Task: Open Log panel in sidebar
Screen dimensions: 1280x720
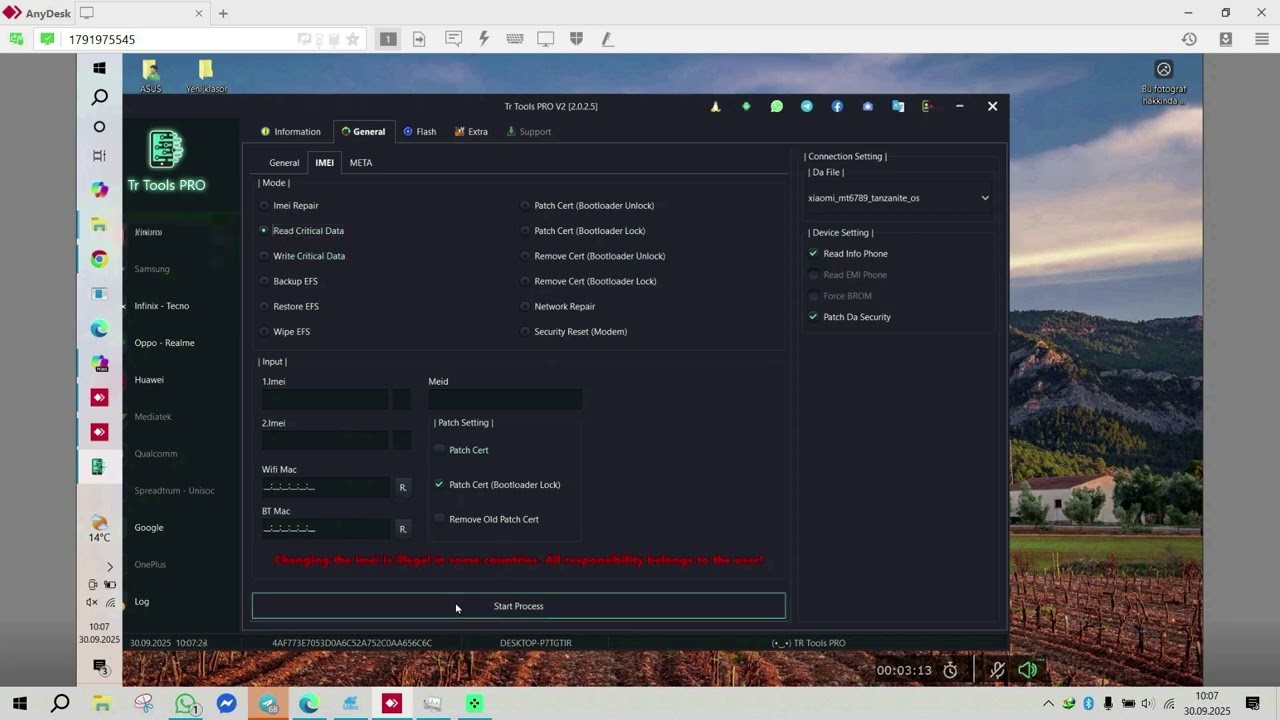Action: coord(142,602)
